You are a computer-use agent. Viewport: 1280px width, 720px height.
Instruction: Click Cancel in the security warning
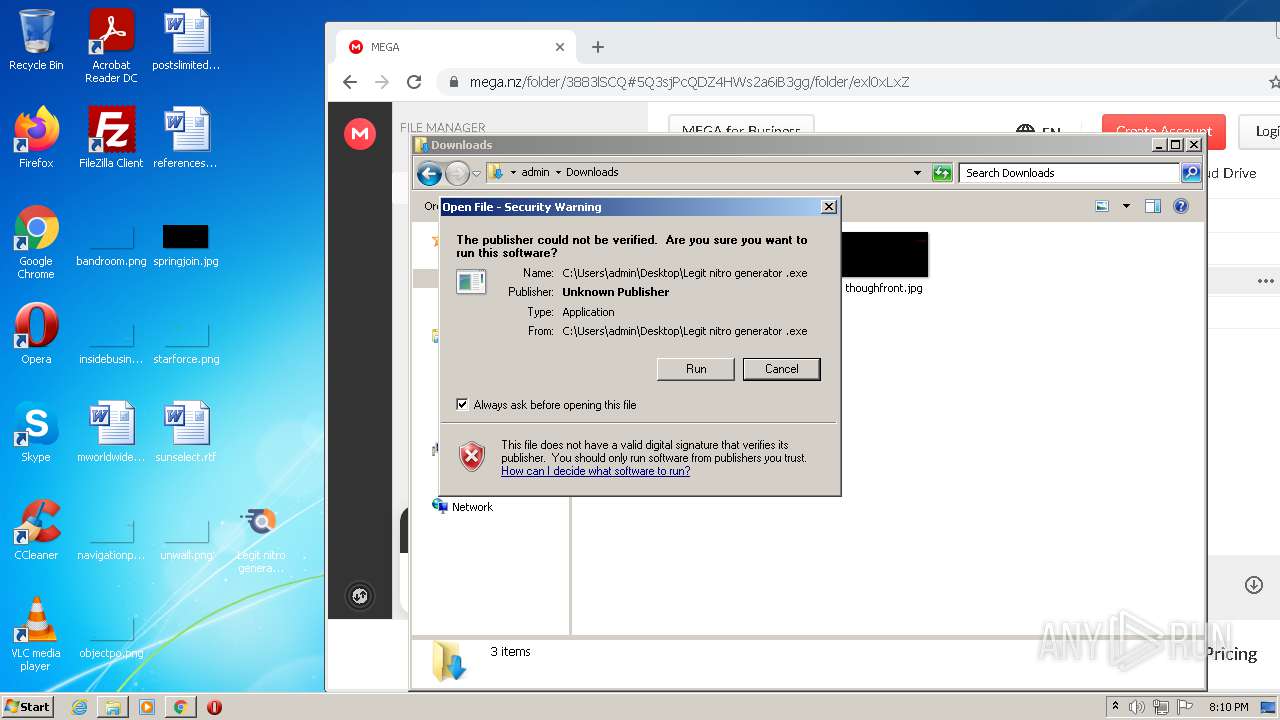pyautogui.click(x=782, y=369)
